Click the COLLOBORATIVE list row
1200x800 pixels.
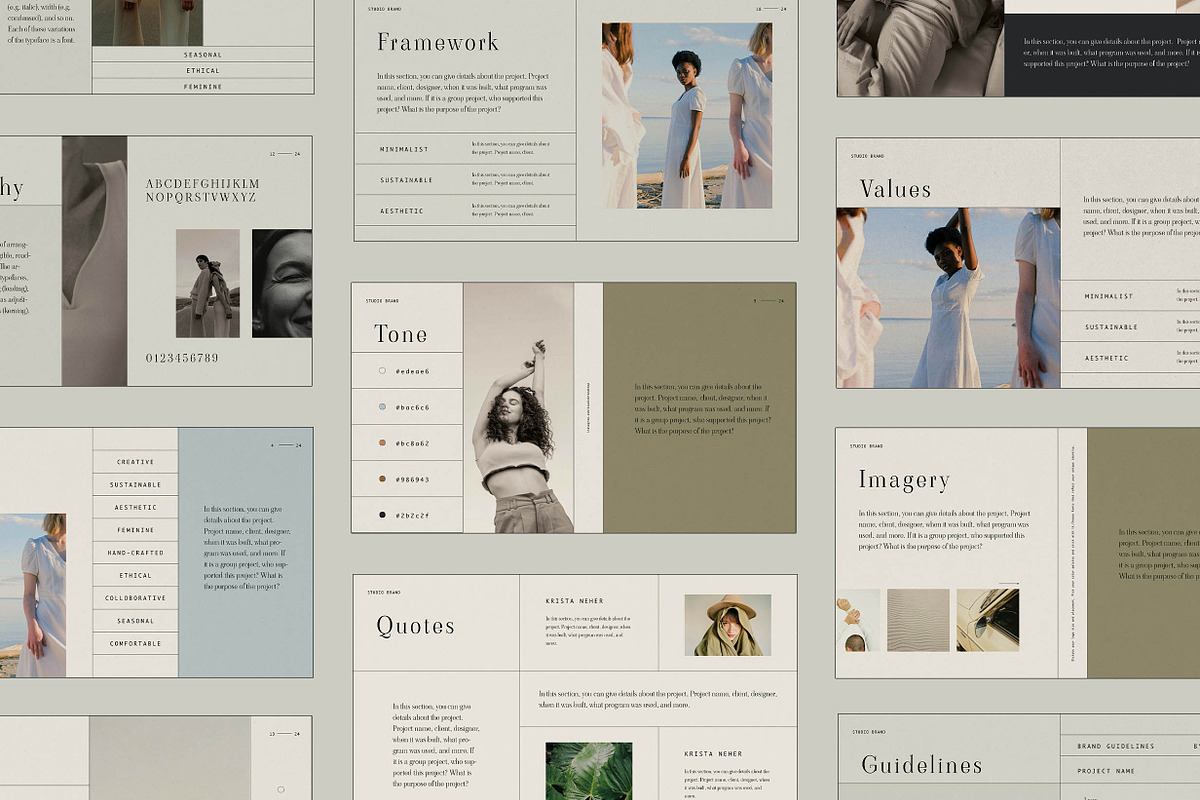tap(136, 598)
